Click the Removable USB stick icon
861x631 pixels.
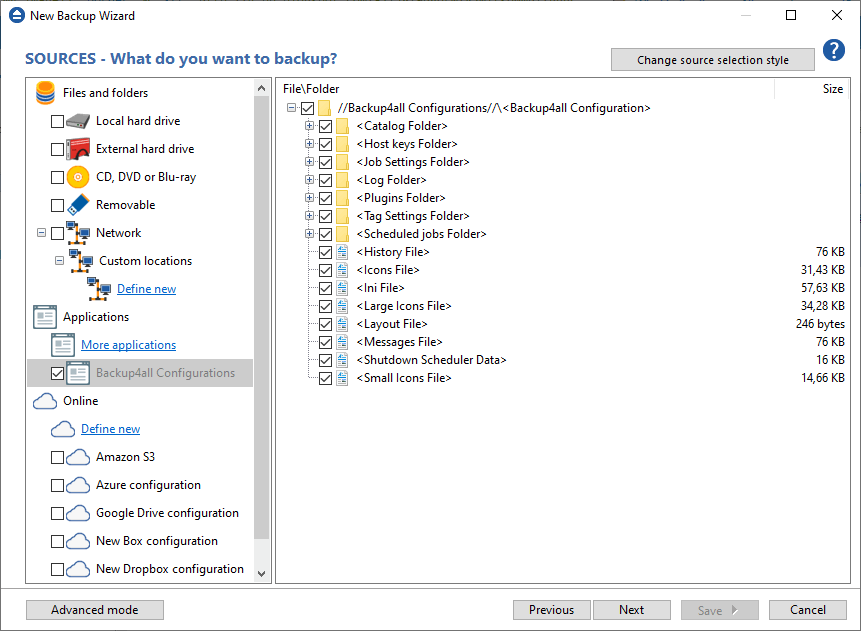[78, 205]
